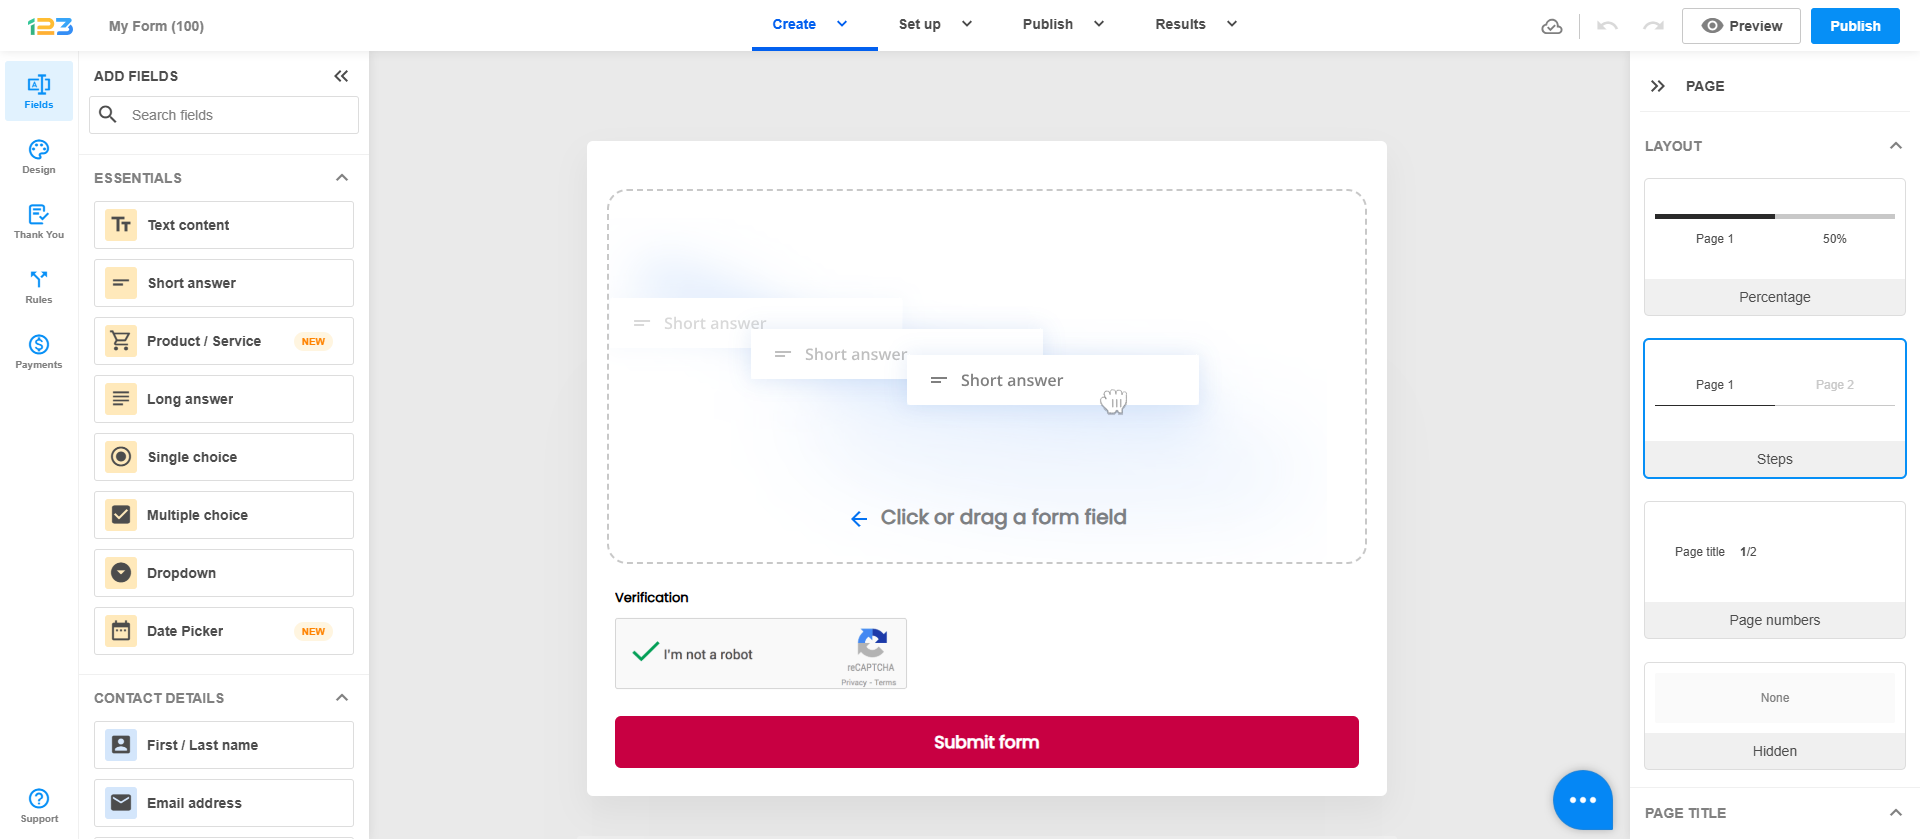This screenshot has height=839, width=1920.
Task: Open the Design panel in sidebar
Action: pos(39,156)
